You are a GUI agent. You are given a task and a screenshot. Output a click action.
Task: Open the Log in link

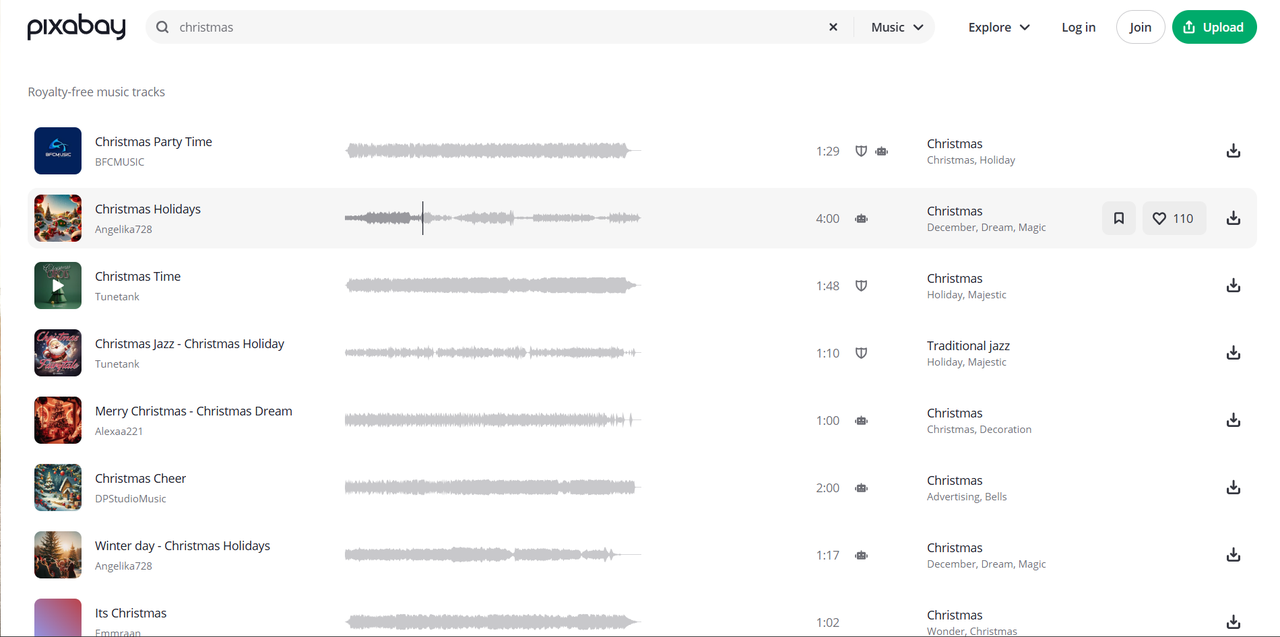1078,27
